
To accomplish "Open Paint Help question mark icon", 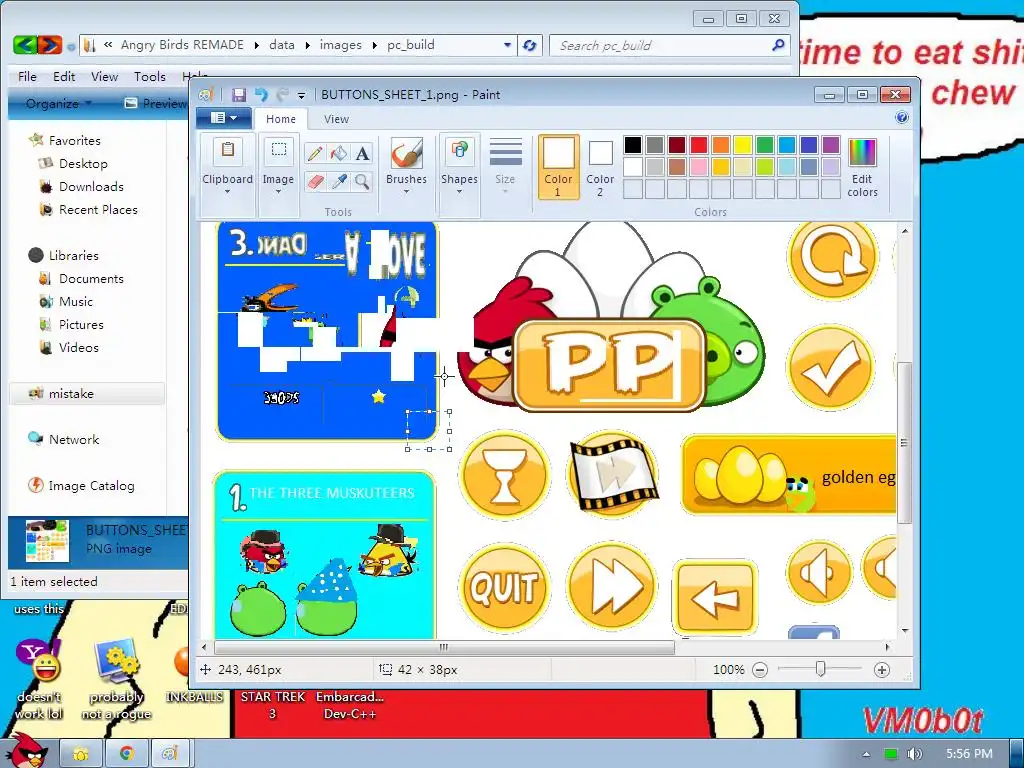I will 902,118.
